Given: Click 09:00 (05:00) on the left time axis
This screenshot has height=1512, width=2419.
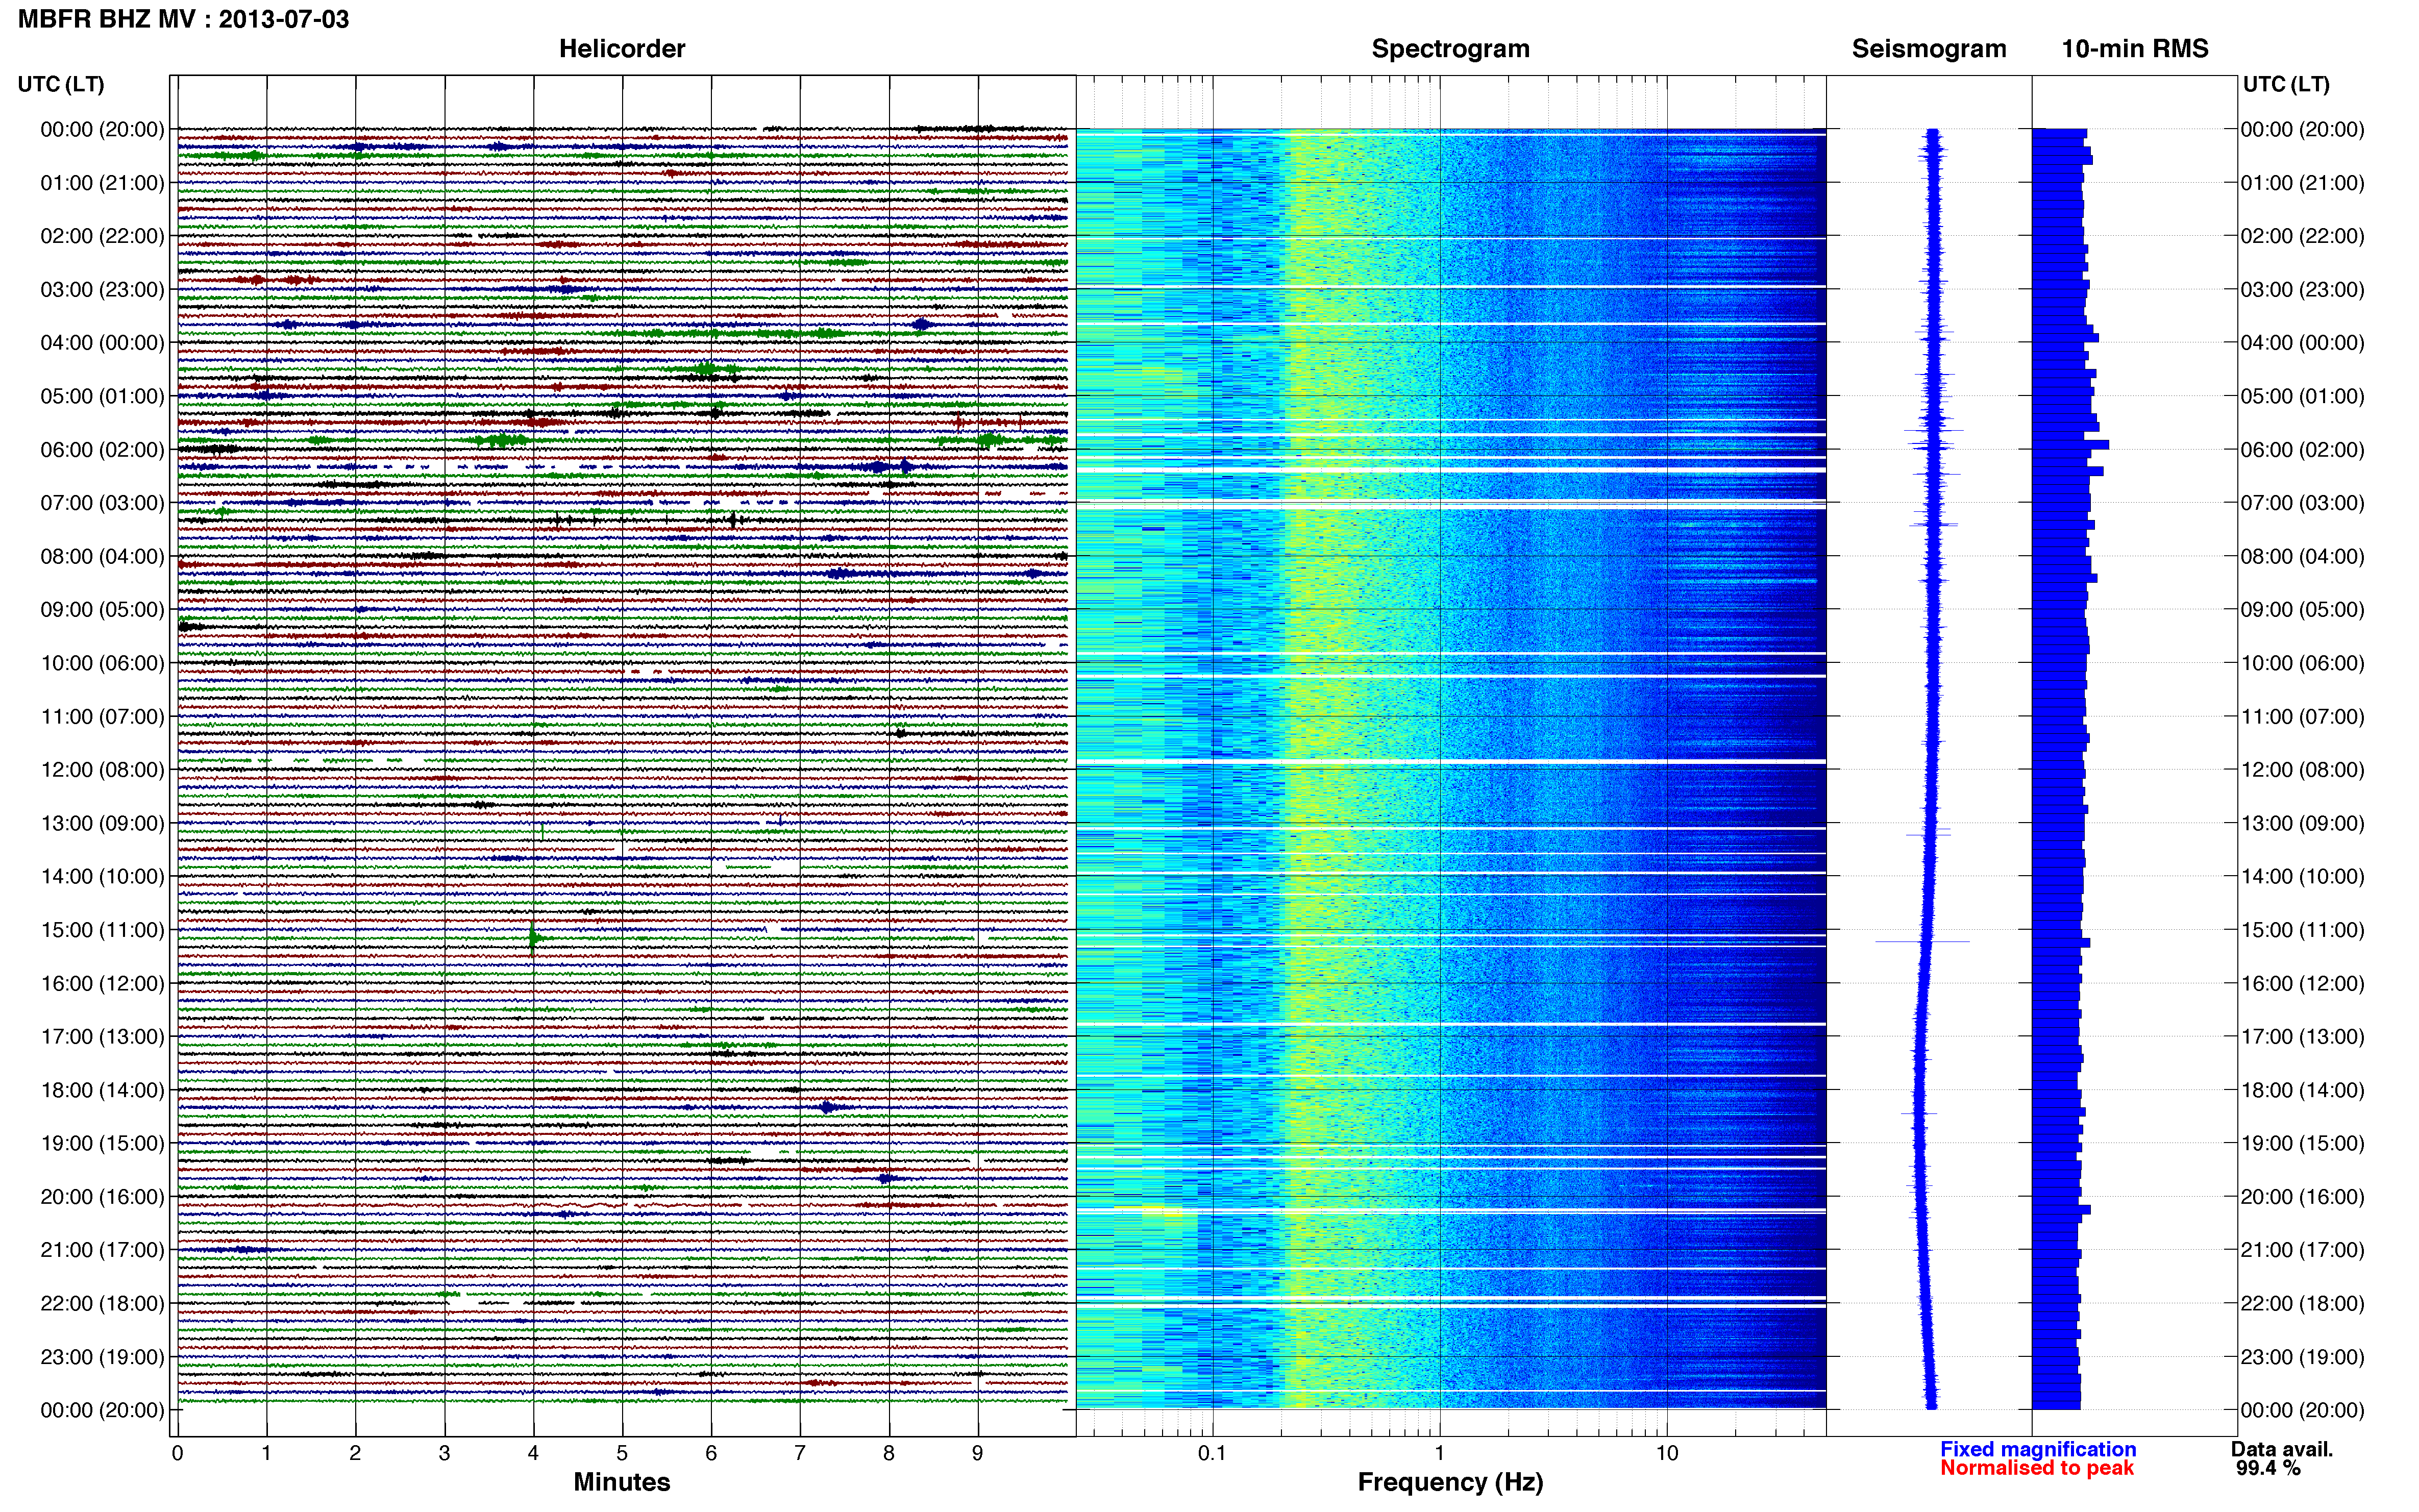Looking at the screenshot, I should (x=102, y=610).
